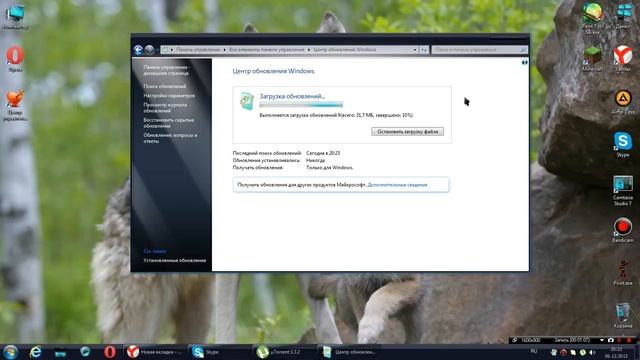The image size is (640, 360).
Task: Open the Opera shortcut on the desktop
Action: 15,59
